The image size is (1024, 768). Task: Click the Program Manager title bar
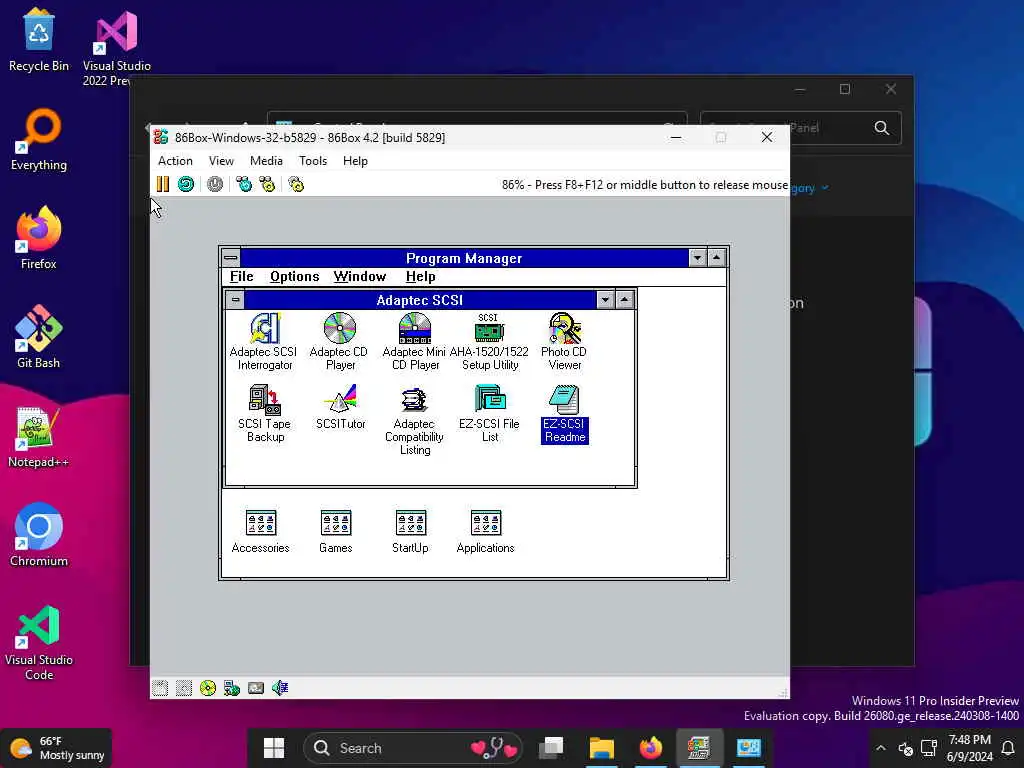[x=464, y=257]
